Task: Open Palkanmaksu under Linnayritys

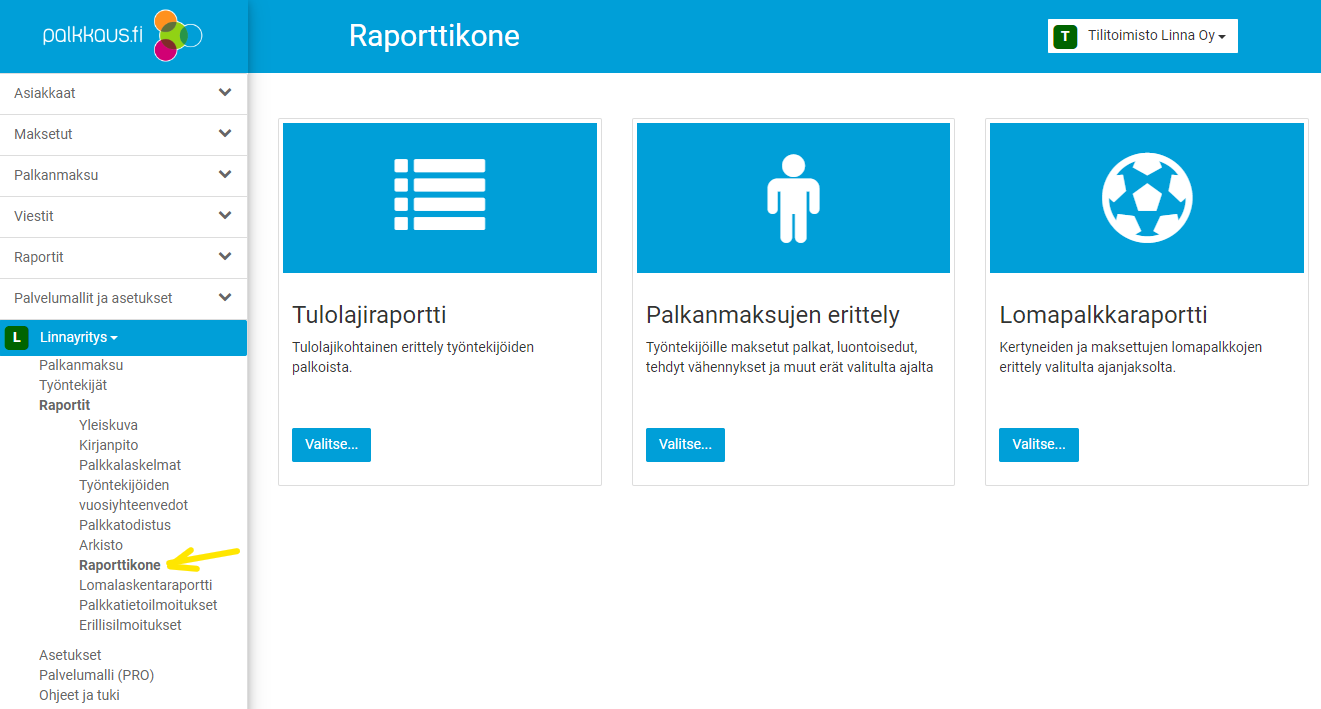Action: [81, 365]
